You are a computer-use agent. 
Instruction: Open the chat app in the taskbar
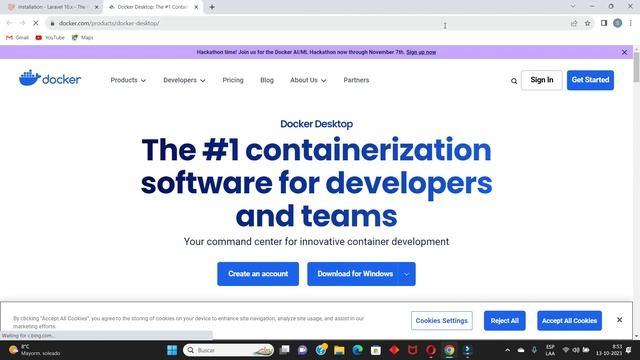point(302,350)
